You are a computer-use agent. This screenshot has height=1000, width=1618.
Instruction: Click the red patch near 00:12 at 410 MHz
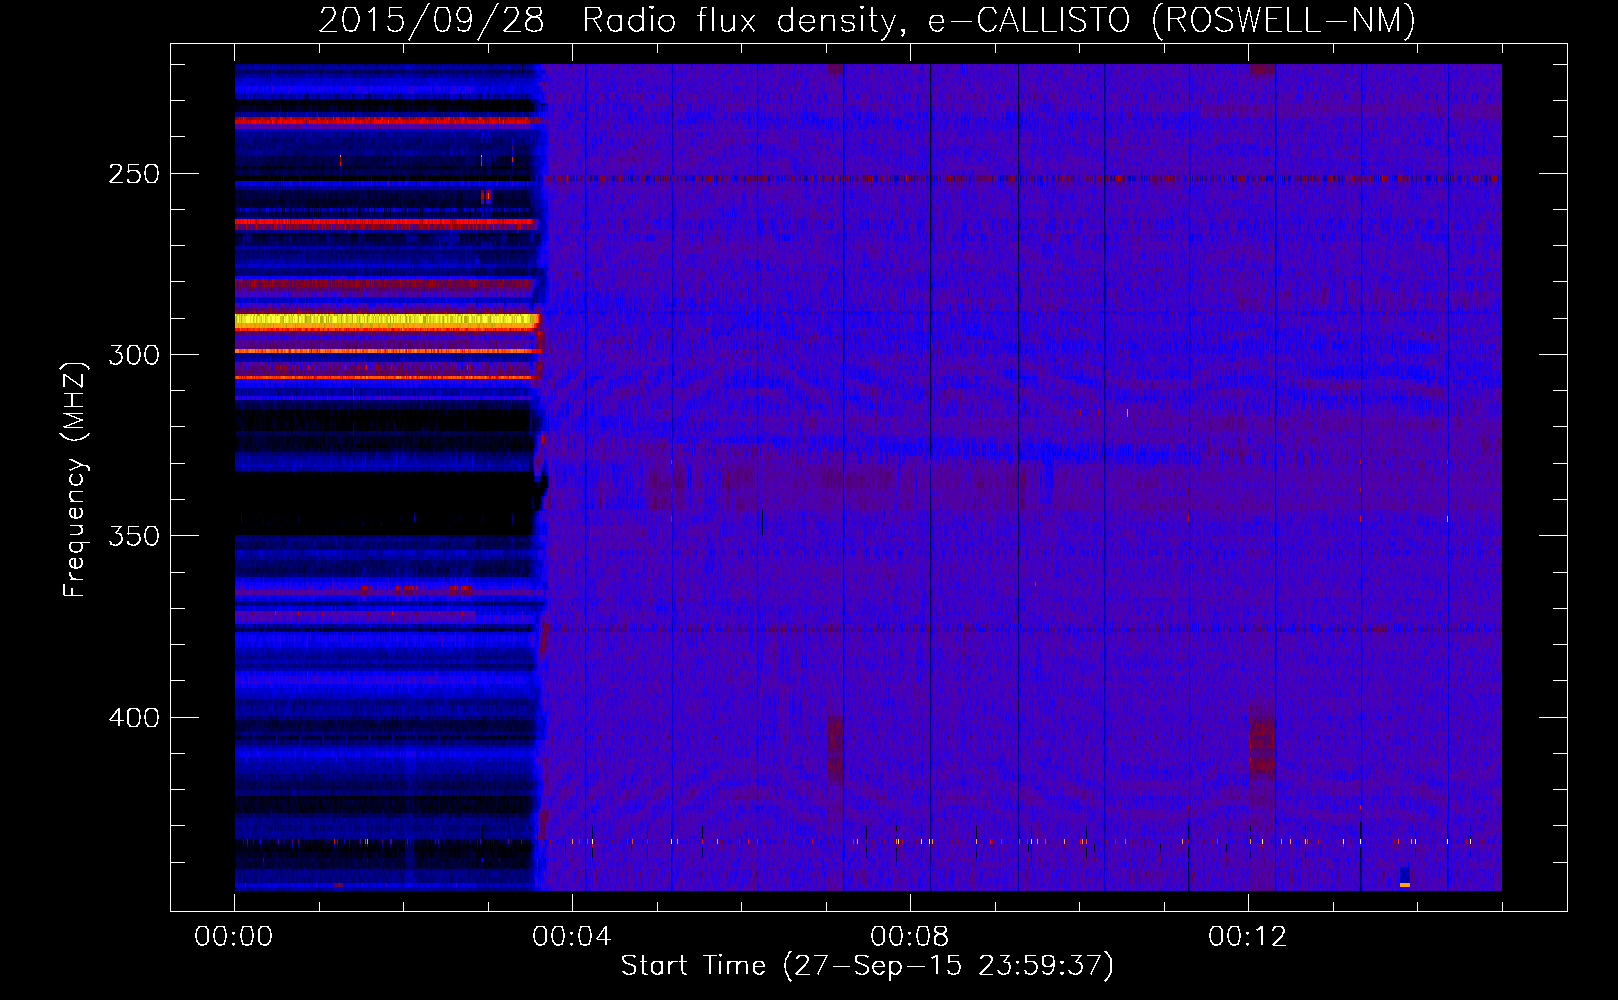[1262, 745]
